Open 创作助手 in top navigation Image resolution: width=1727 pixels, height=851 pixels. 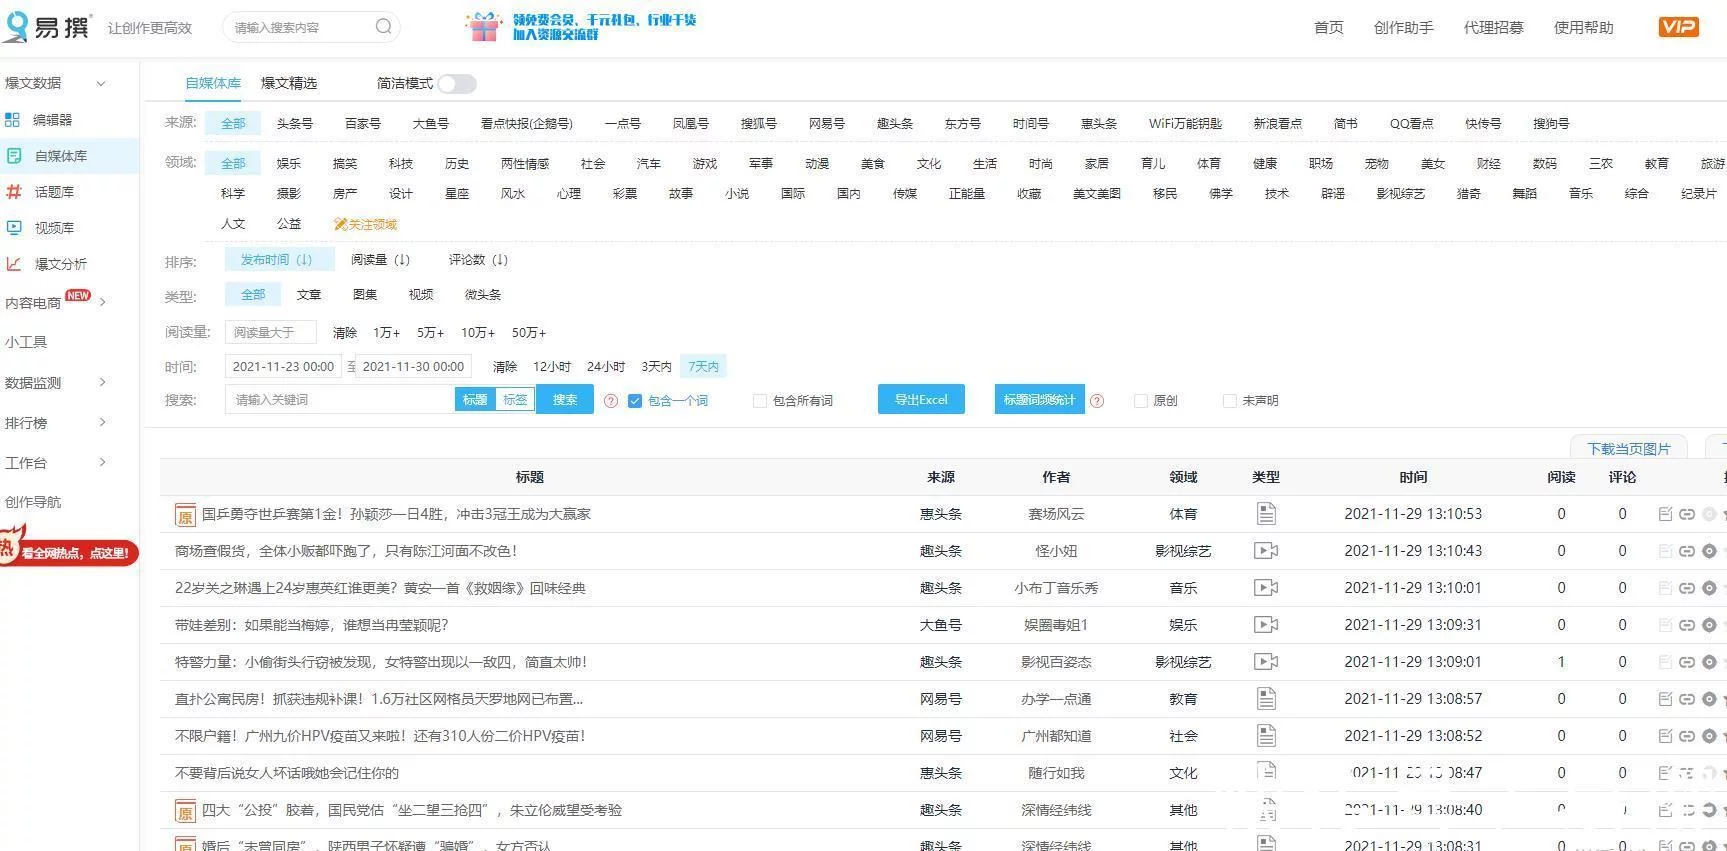pos(1403,28)
